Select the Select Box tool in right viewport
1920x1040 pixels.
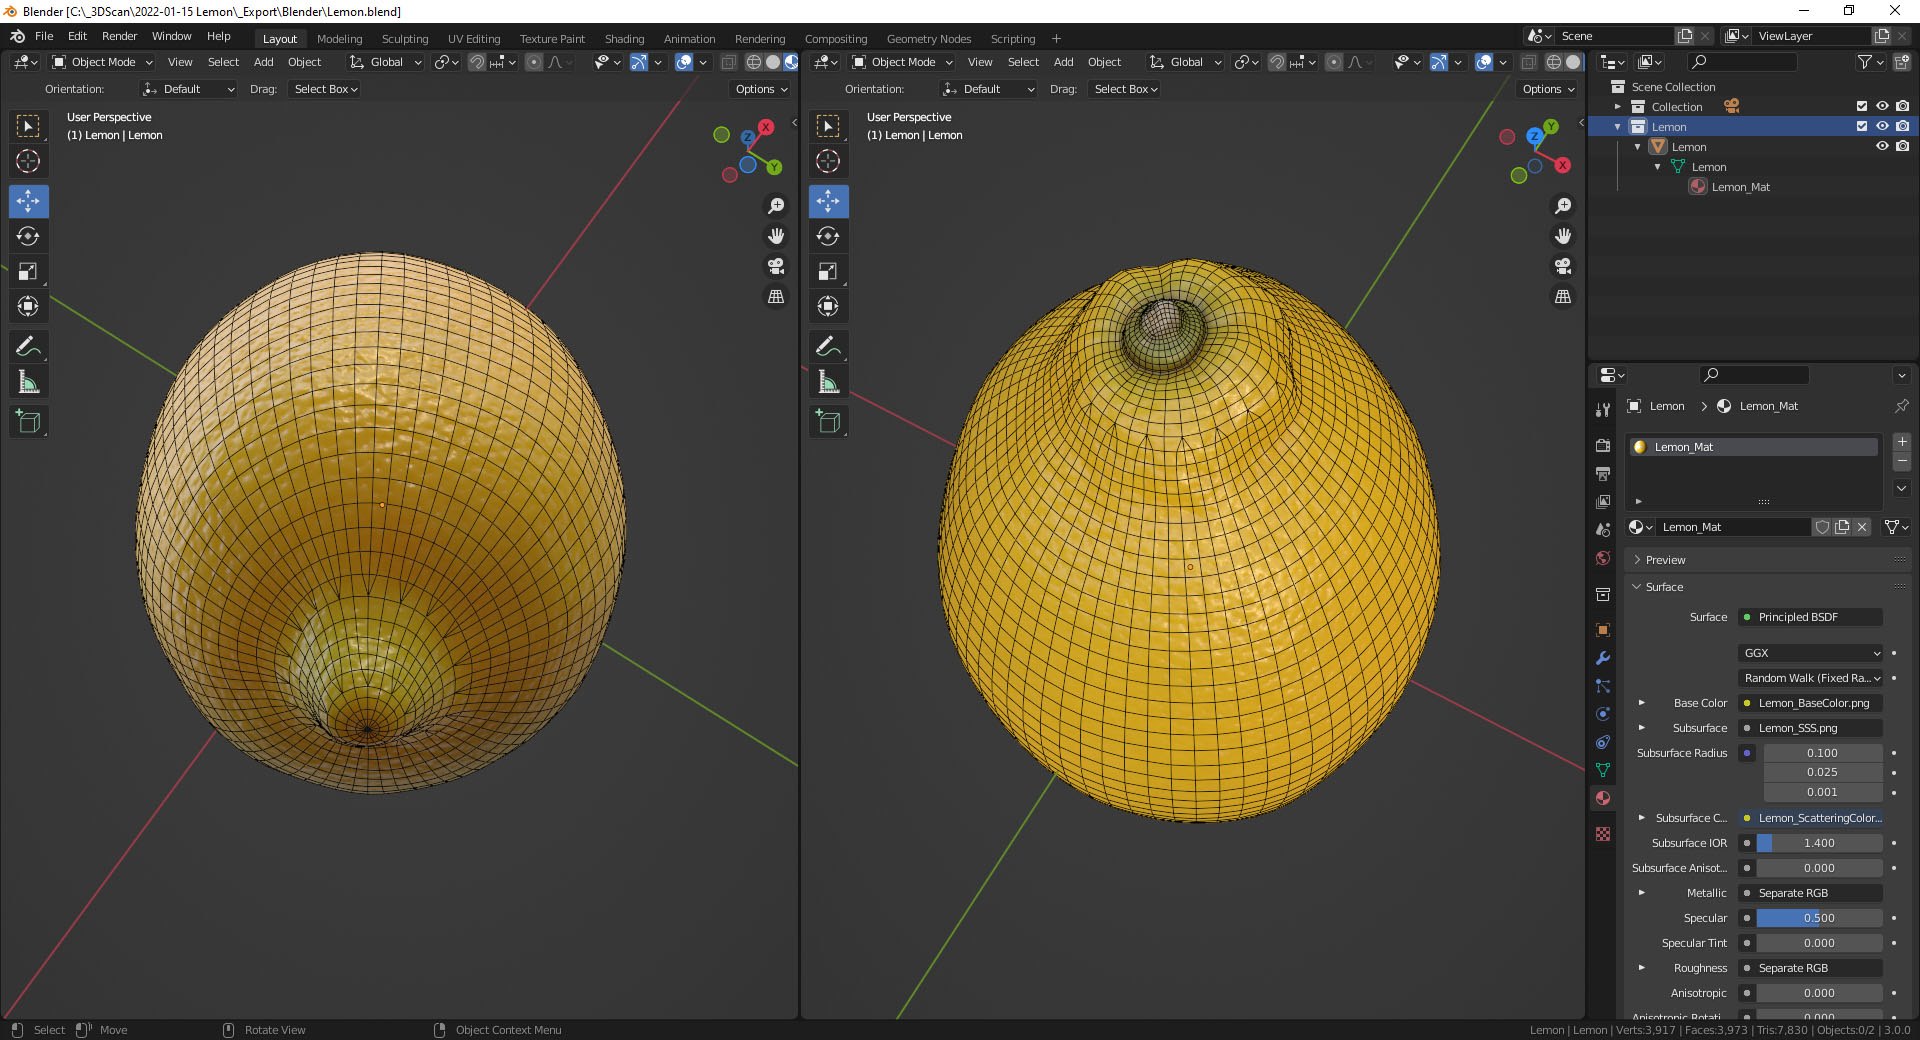tap(828, 126)
